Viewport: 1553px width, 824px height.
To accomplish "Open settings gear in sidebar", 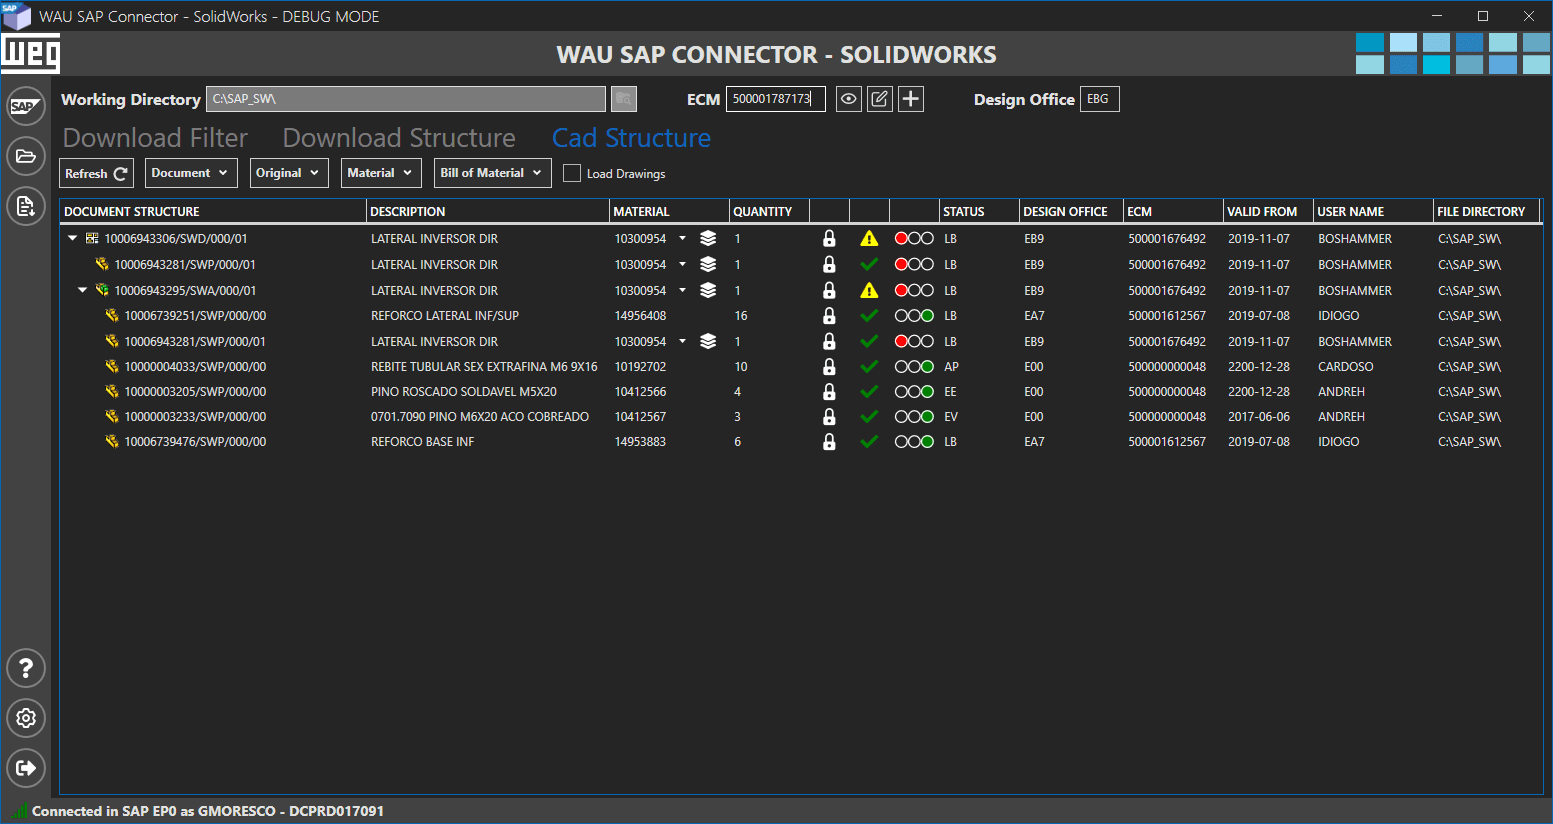I will pos(26,718).
